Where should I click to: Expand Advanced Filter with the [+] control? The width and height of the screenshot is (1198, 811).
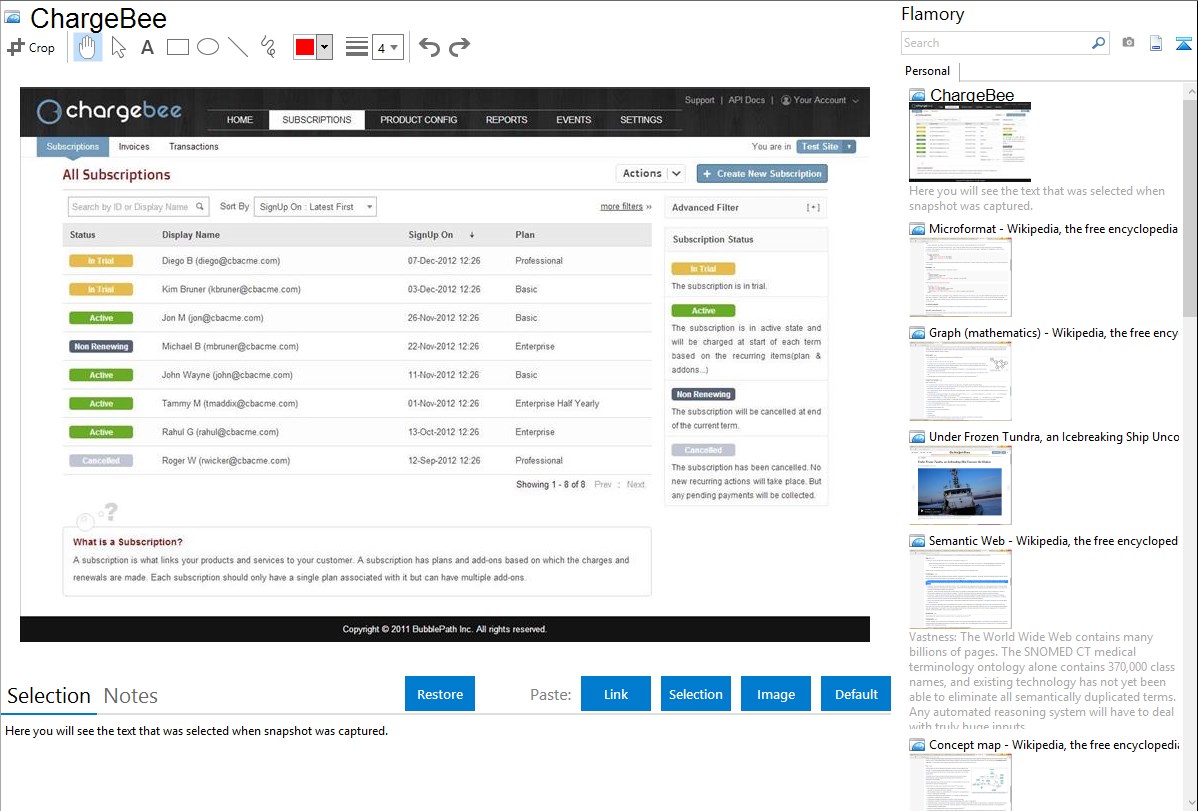coord(813,207)
